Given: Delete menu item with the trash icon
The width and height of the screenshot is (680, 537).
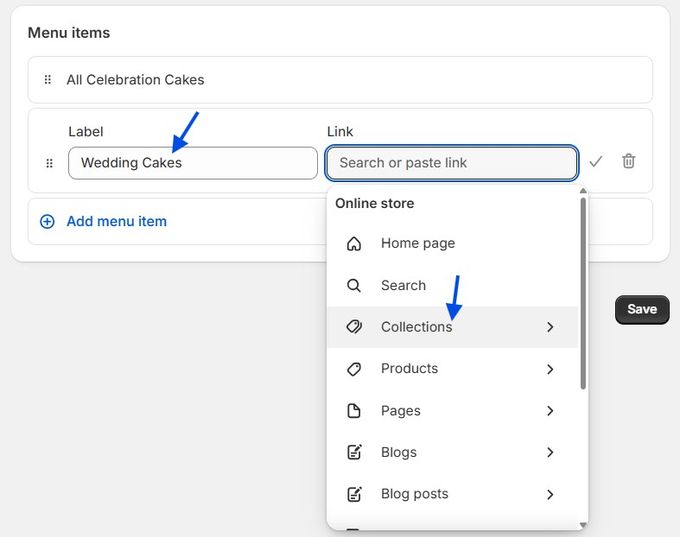Looking at the screenshot, I should click(629, 161).
